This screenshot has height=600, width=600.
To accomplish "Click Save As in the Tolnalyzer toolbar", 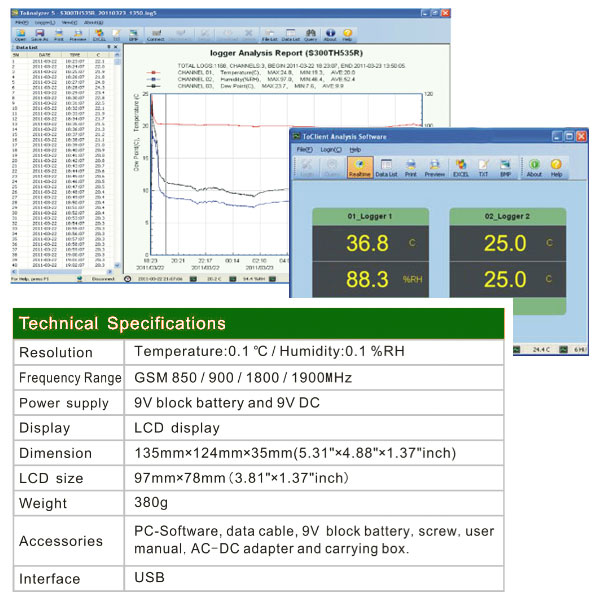I will [x=39, y=35].
